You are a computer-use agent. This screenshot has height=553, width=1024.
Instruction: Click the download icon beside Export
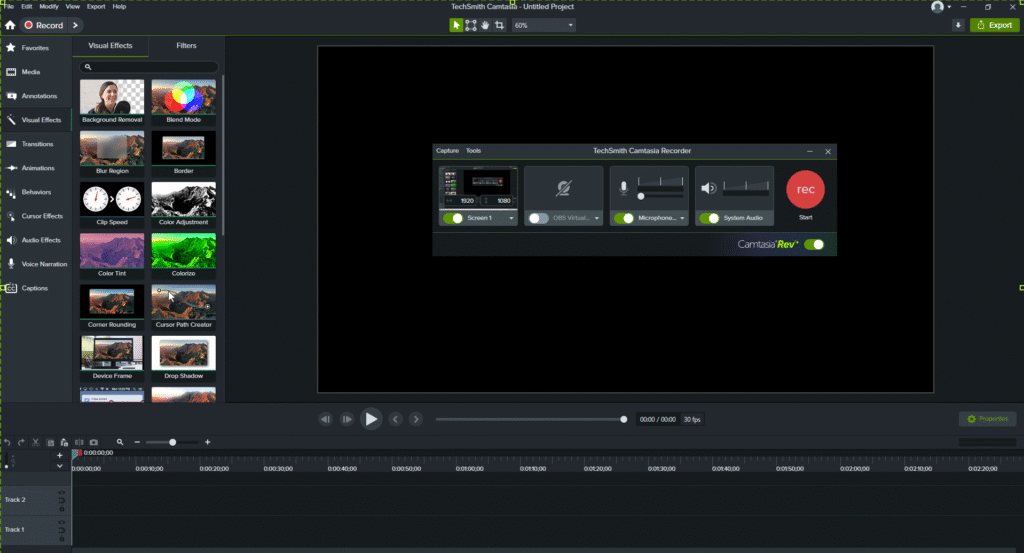pos(958,25)
